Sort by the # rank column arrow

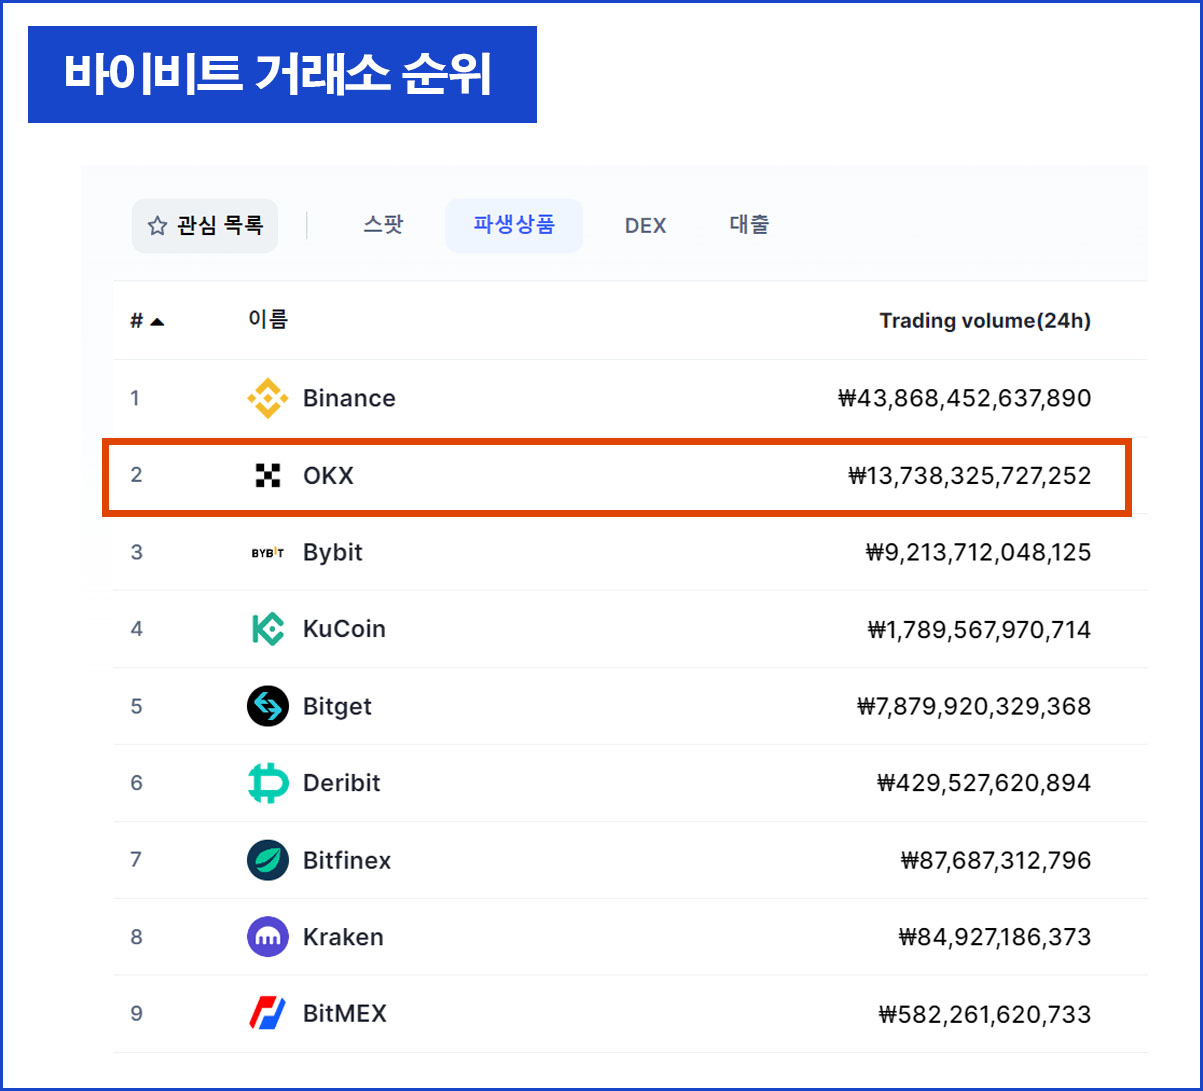(157, 321)
